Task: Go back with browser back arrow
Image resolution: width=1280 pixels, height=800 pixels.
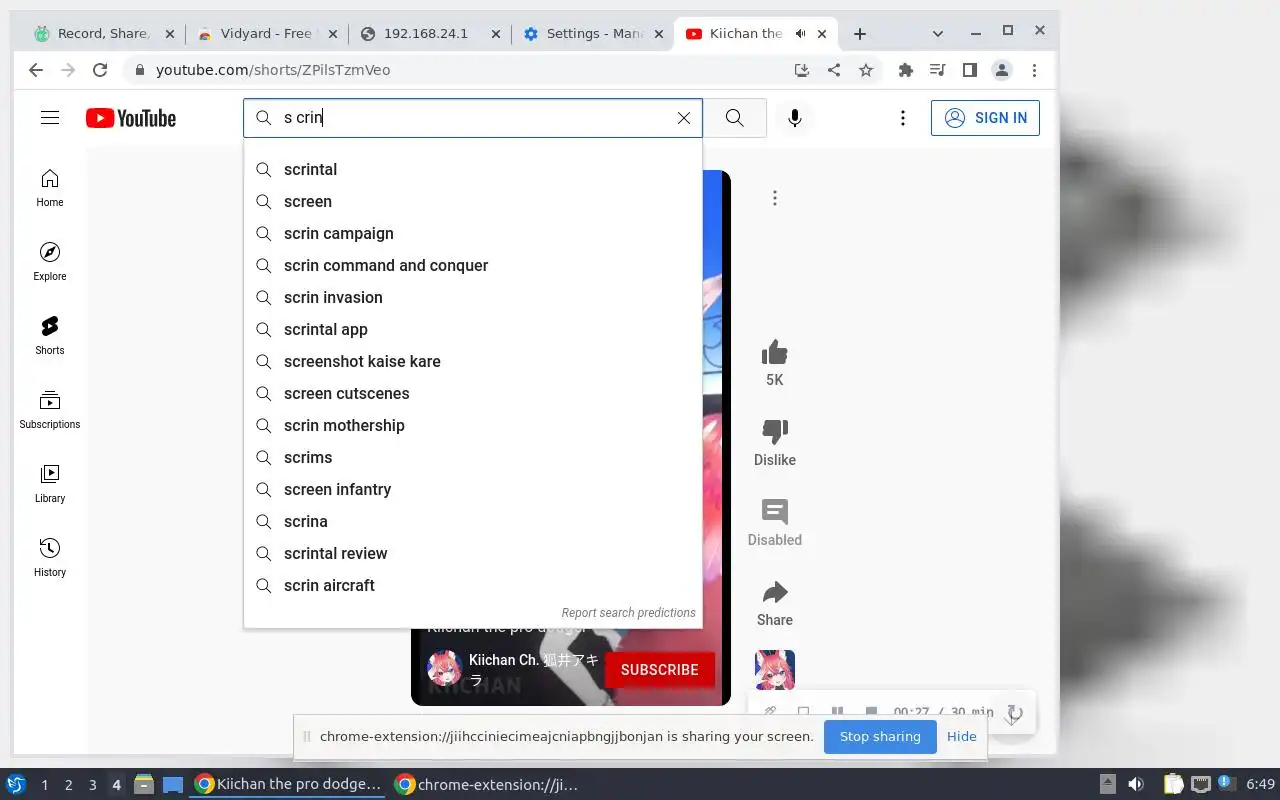Action: (36, 70)
